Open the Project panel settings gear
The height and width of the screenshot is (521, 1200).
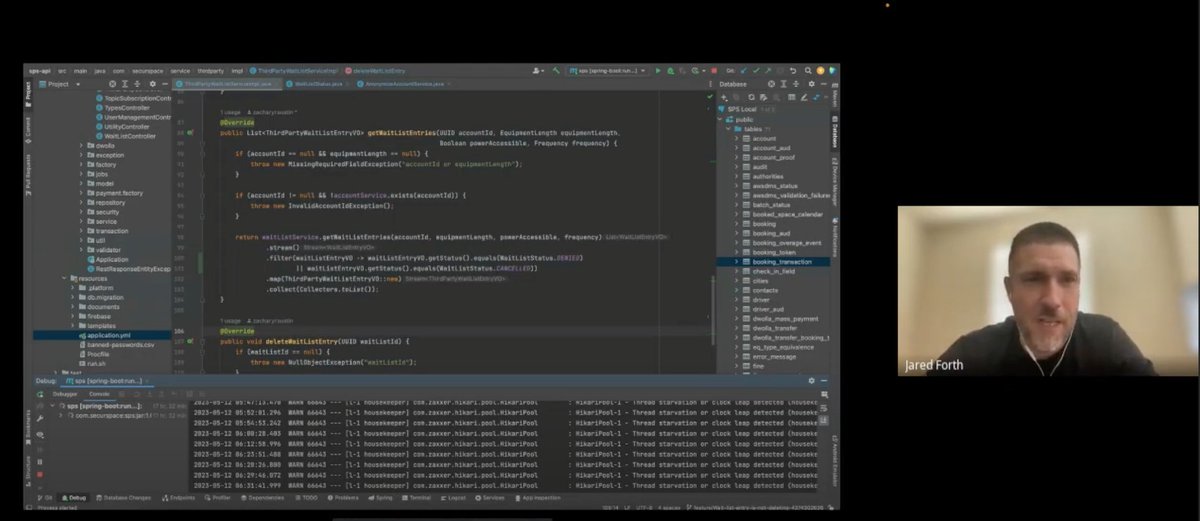152,84
